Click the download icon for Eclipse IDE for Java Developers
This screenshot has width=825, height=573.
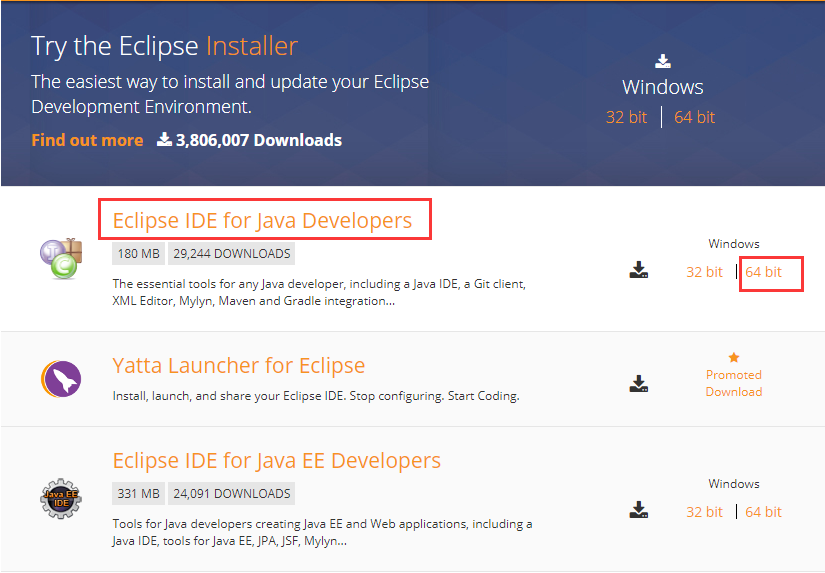(x=639, y=270)
